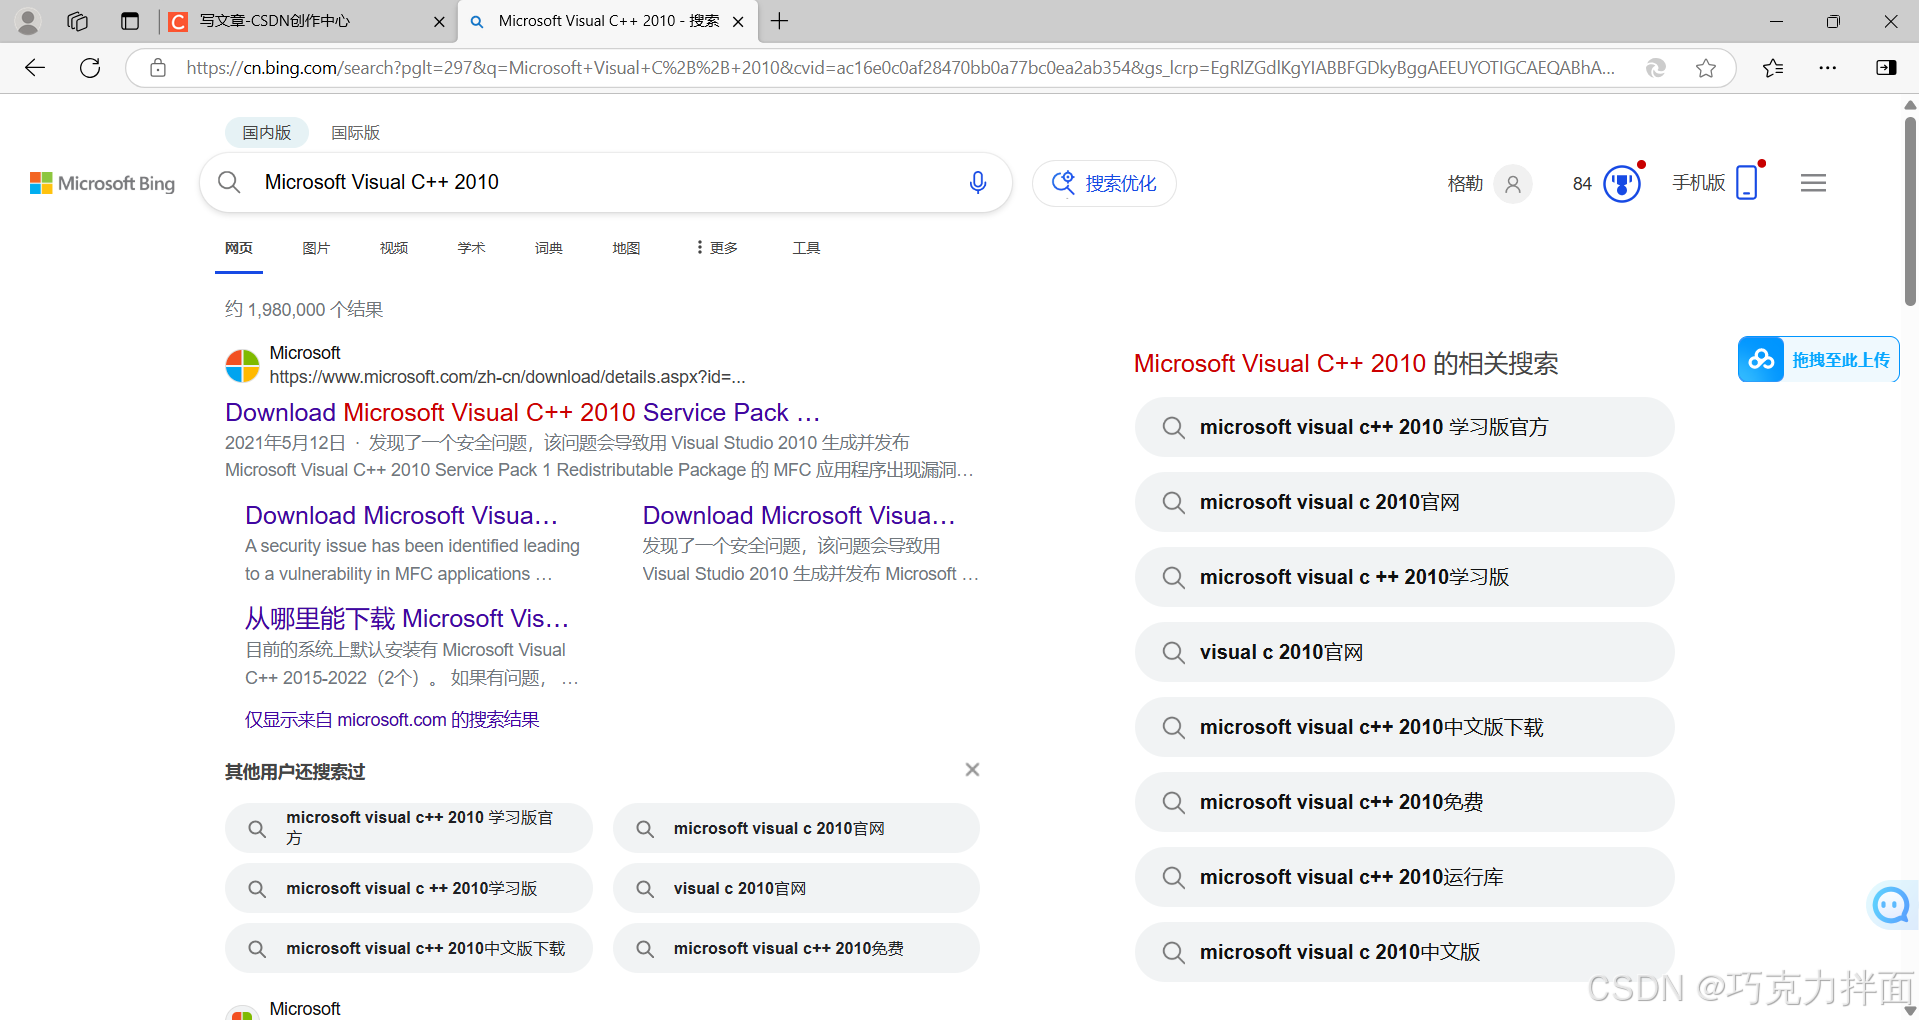
Task: Open the rewards trophy icon
Action: (x=1623, y=183)
